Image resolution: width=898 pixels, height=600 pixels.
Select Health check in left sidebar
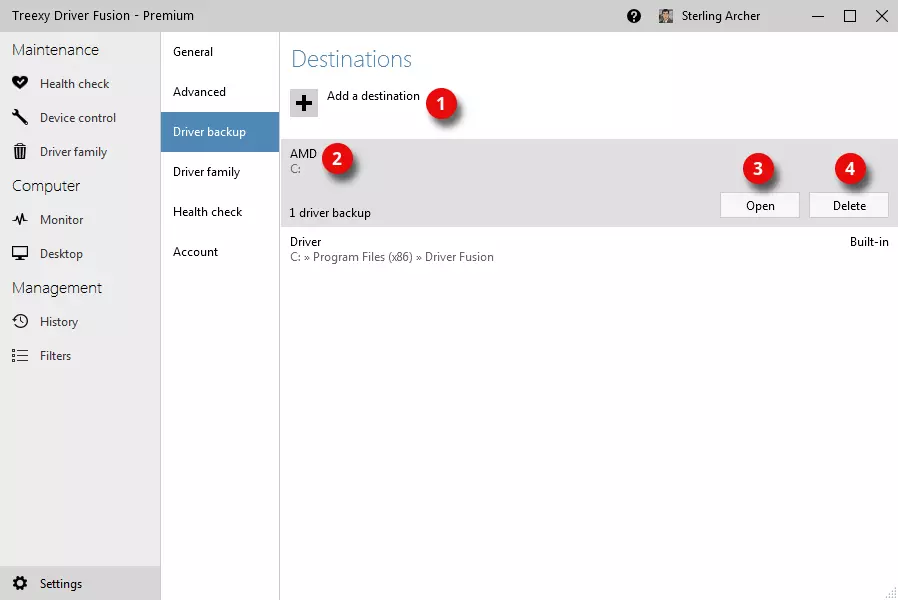(x=80, y=84)
